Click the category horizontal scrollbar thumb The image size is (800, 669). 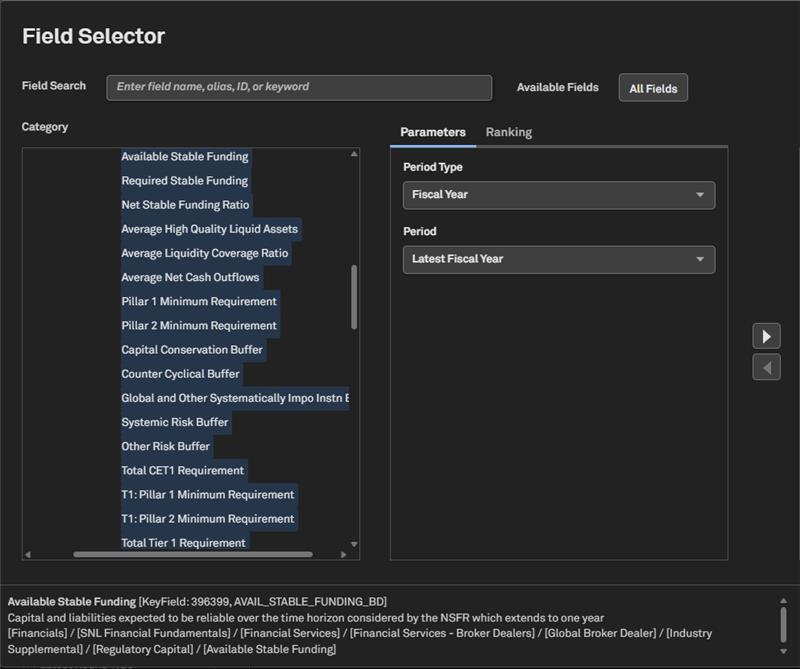click(192, 554)
